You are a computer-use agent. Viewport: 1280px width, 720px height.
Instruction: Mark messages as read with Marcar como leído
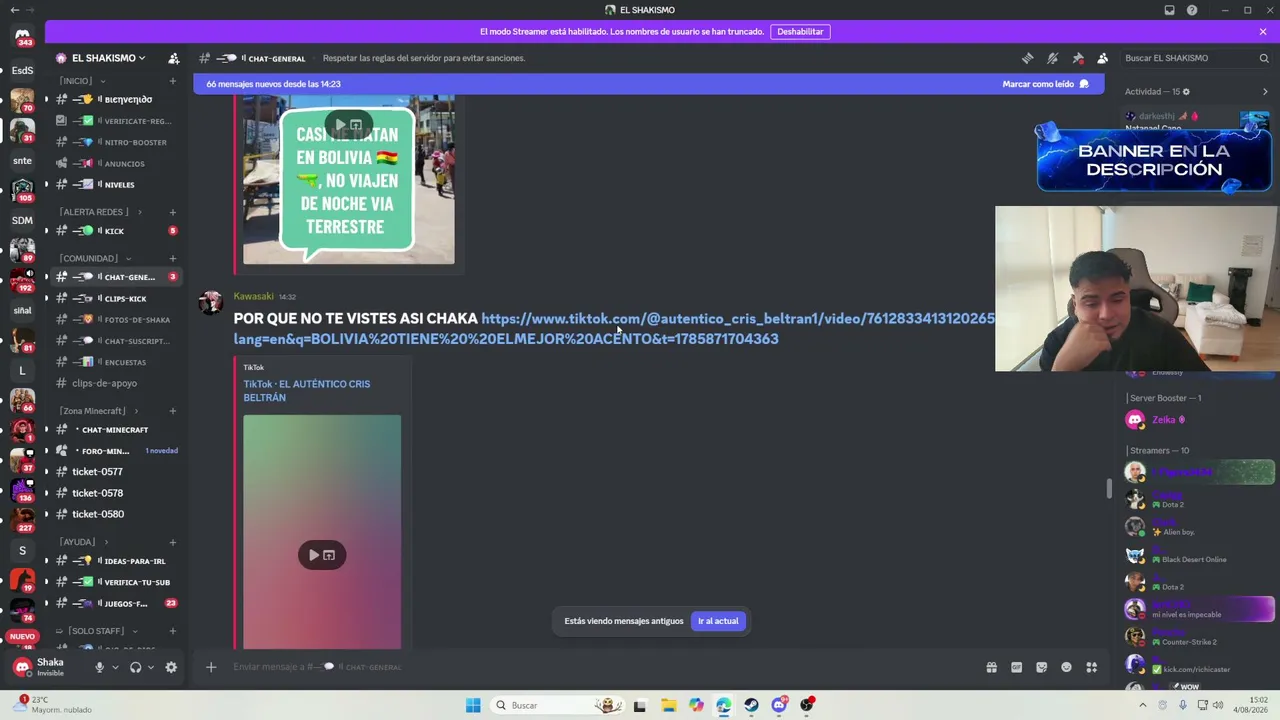coord(1046,84)
